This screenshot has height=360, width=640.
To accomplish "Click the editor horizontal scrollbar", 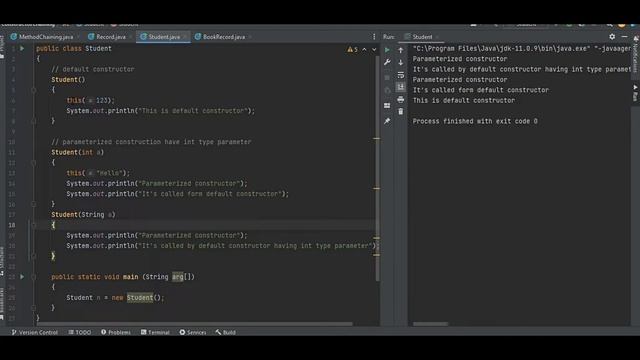I will [194, 324].
